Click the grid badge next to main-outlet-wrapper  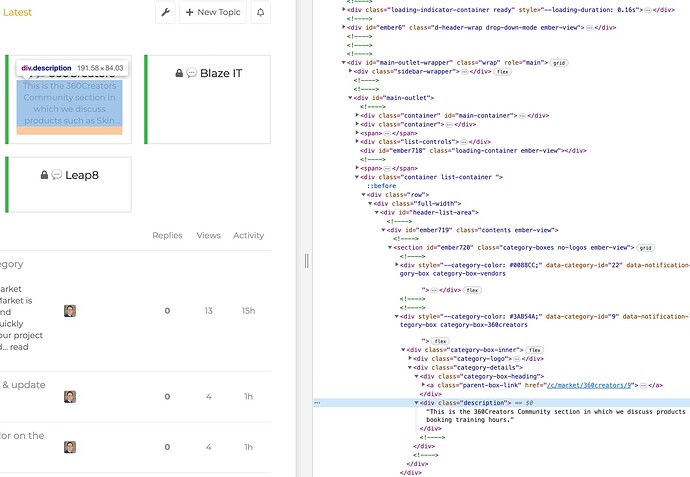click(x=559, y=63)
